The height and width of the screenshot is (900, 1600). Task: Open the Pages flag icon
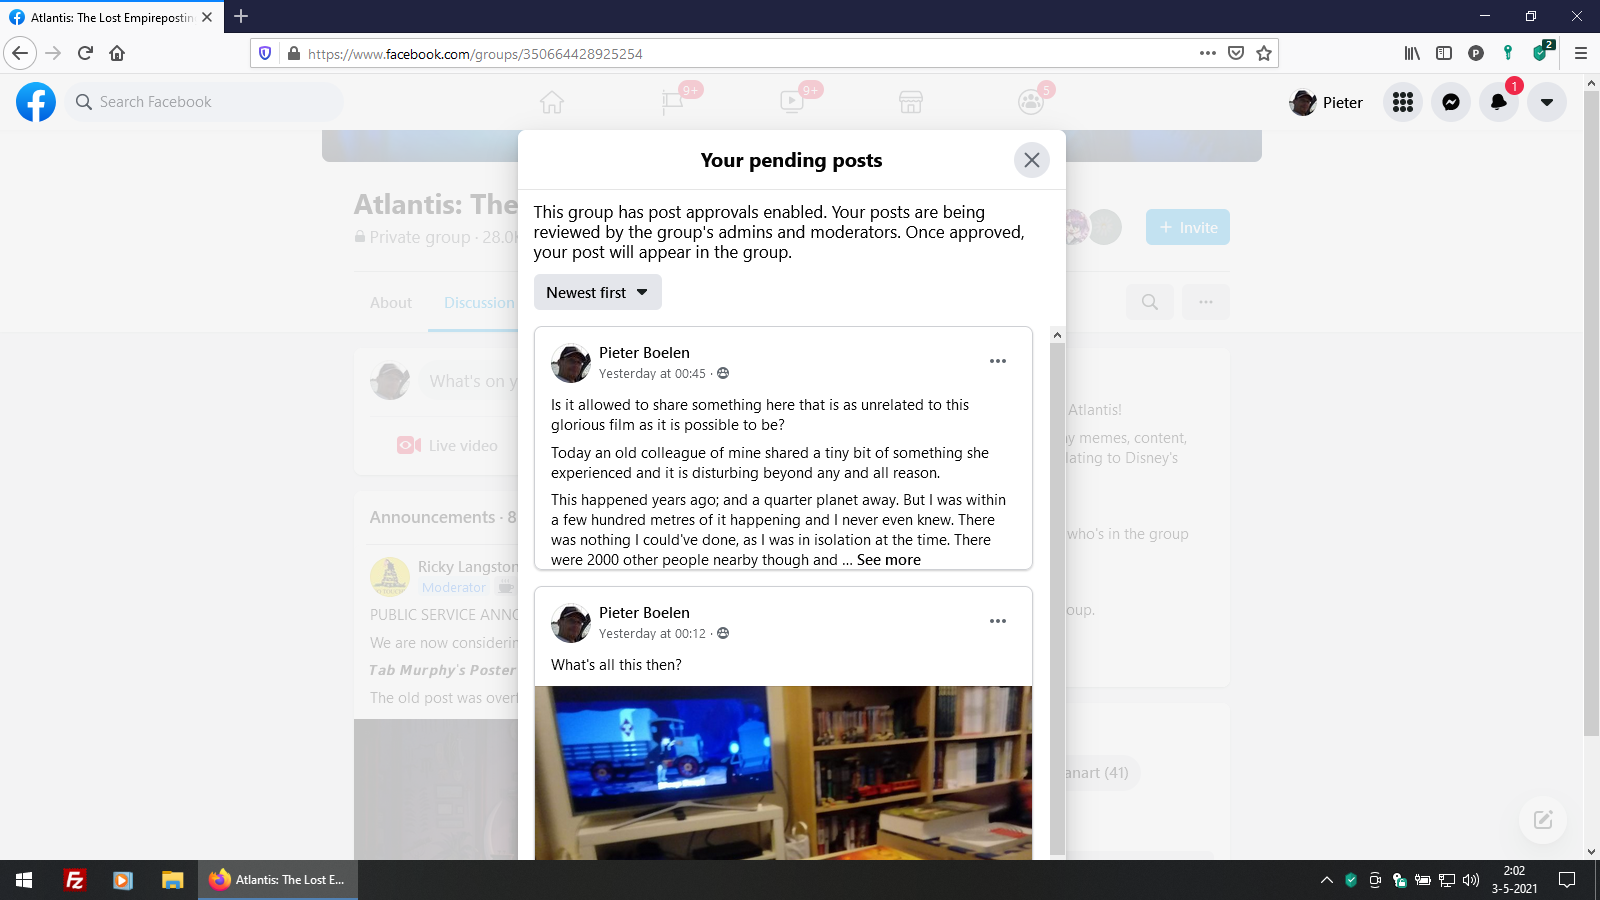(x=672, y=102)
